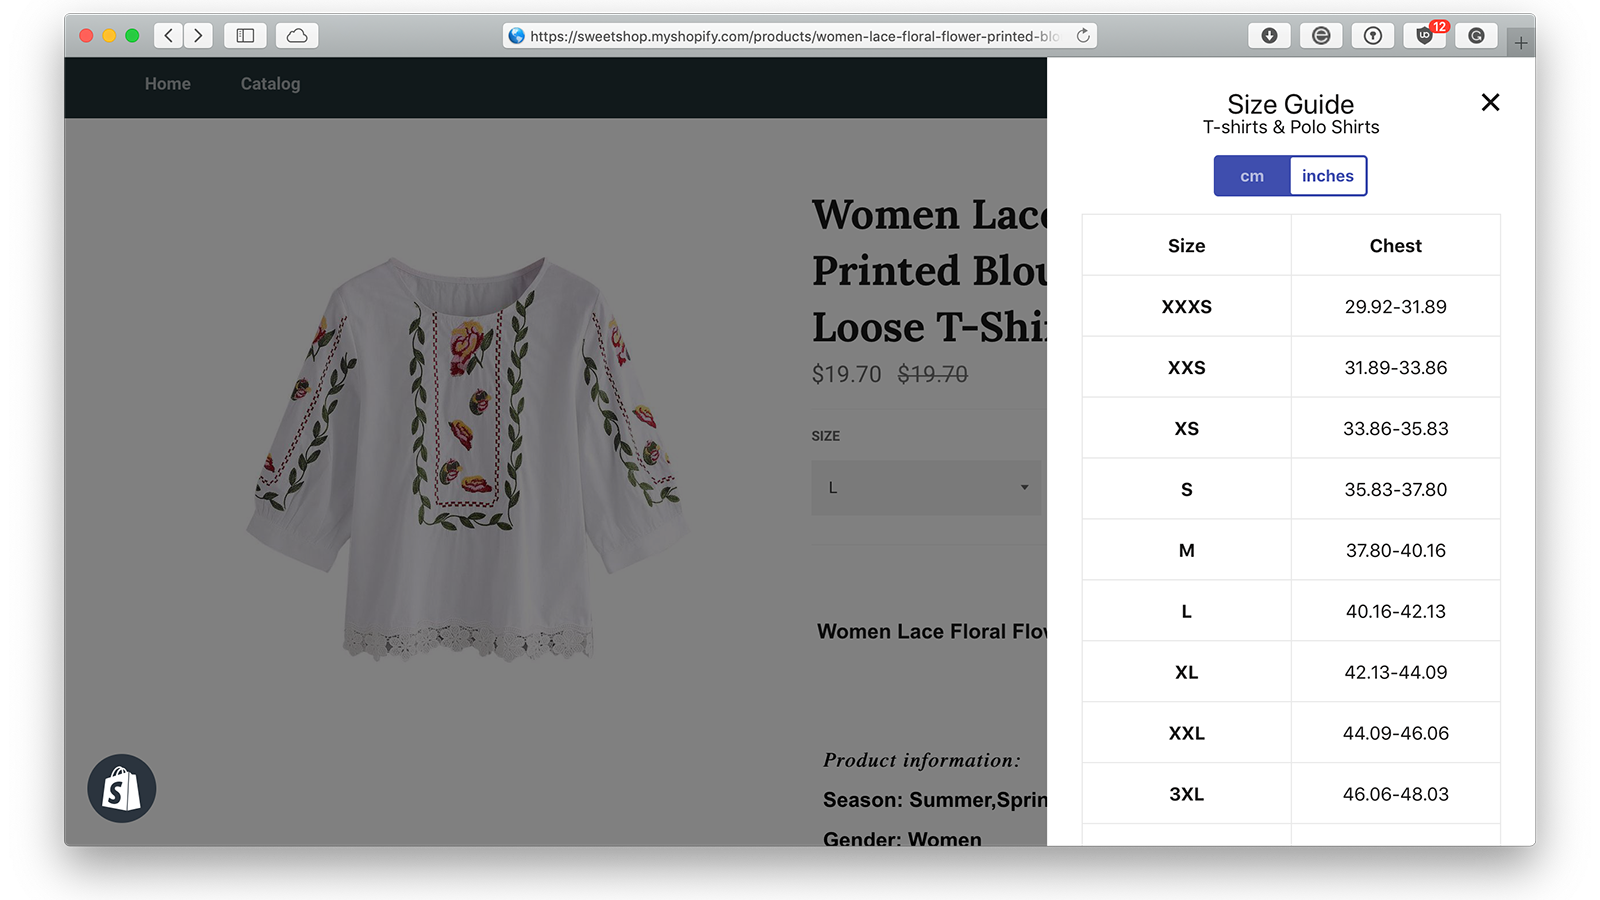The width and height of the screenshot is (1600, 900).
Task: Click the 1Password keyhole extension icon
Action: 1373,35
